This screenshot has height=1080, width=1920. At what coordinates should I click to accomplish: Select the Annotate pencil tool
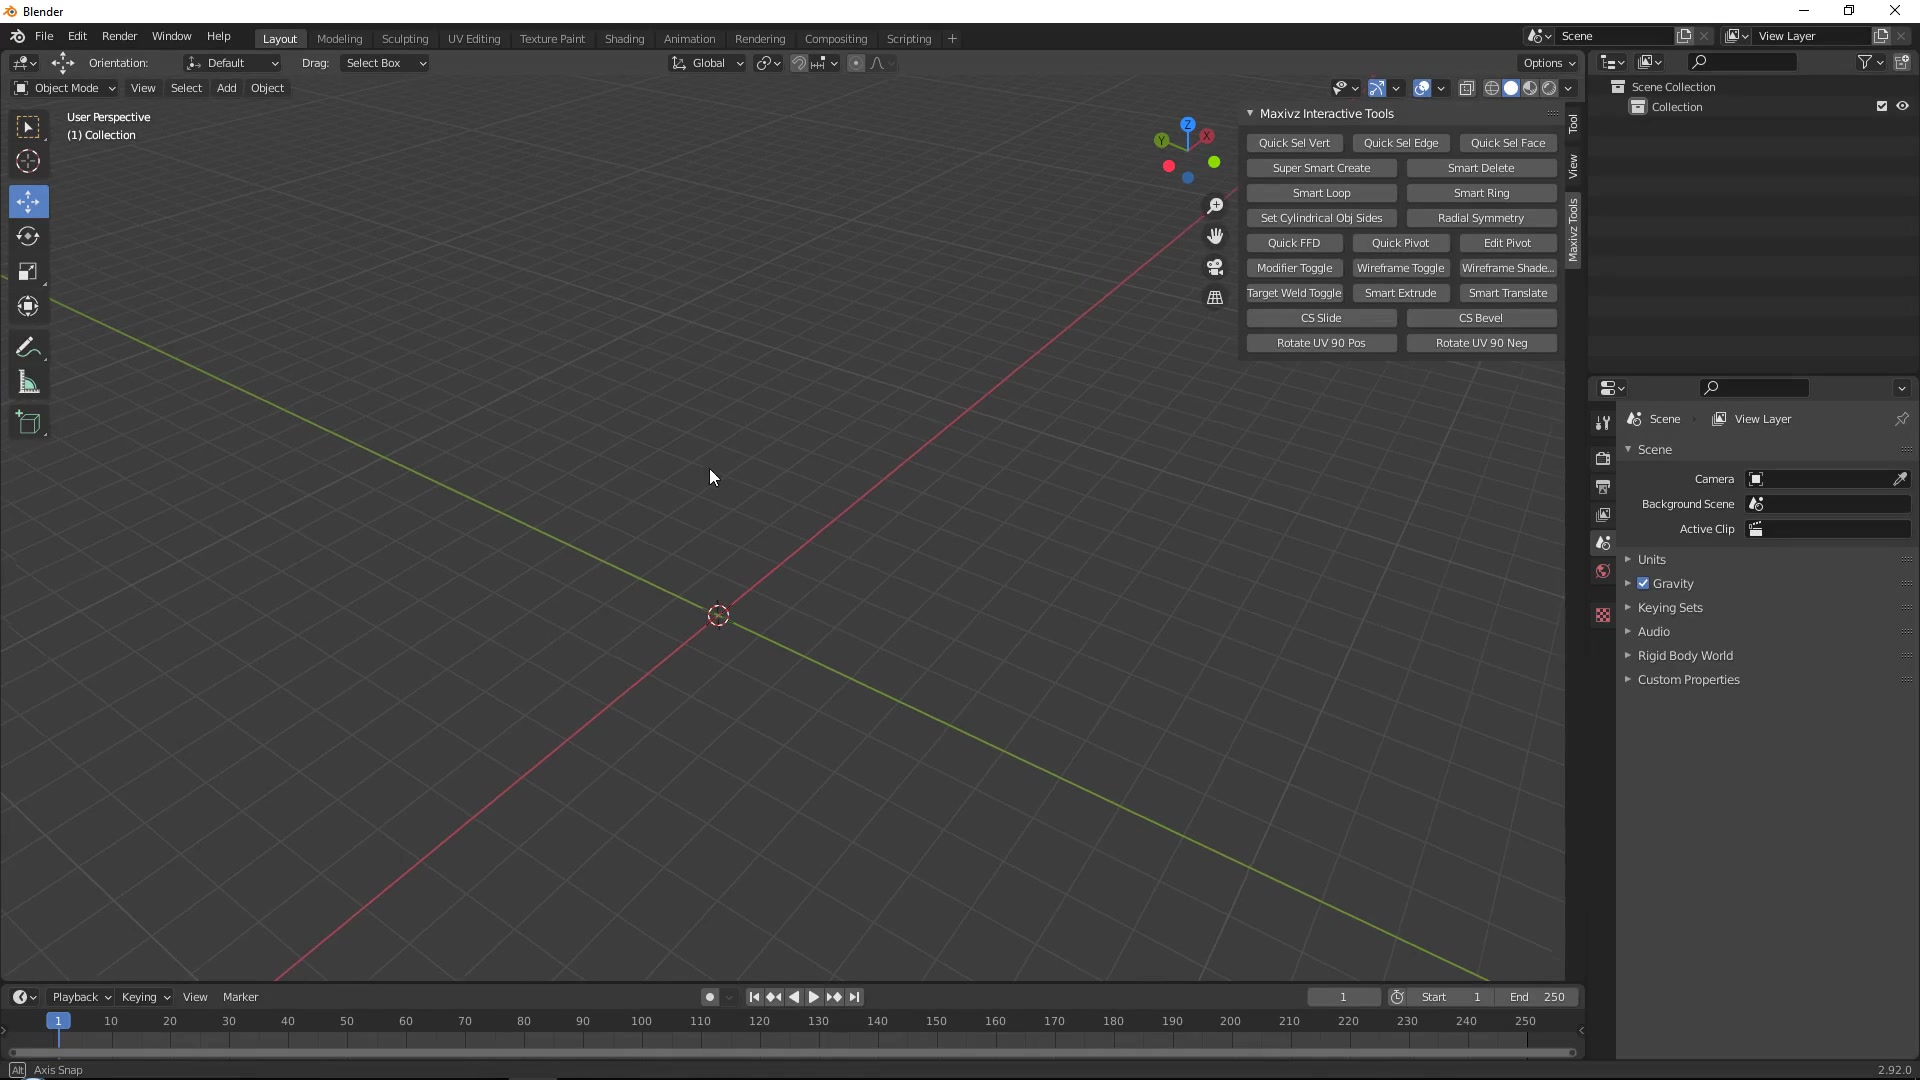pos(28,348)
